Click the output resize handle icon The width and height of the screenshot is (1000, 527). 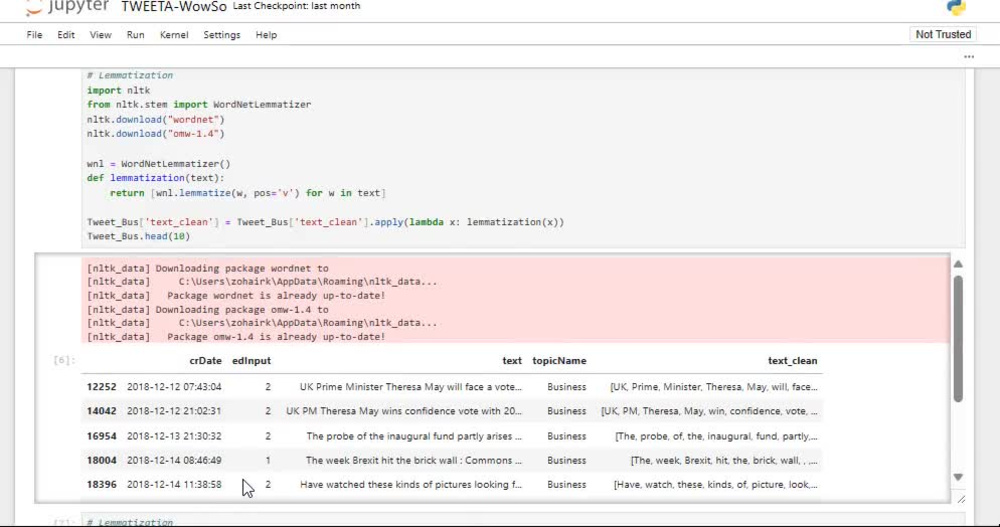tap(961, 499)
